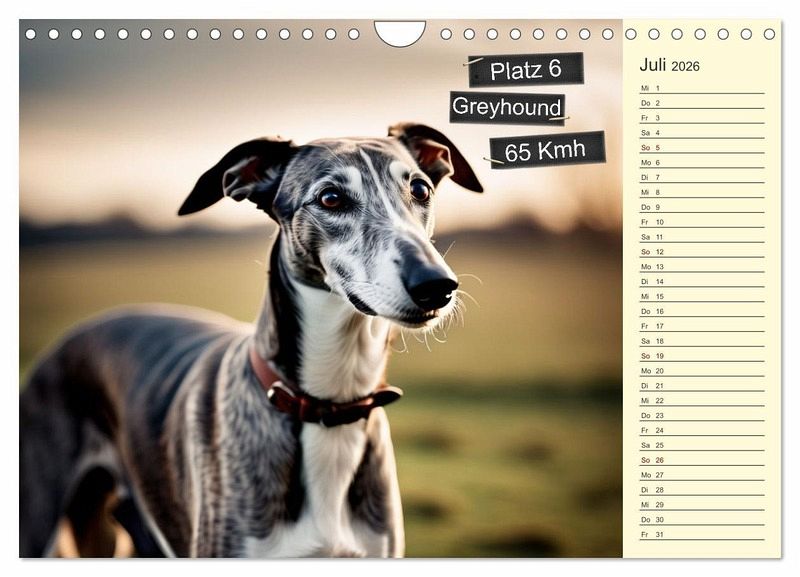The width and height of the screenshot is (800, 577).
Task: Select the 'Do 9' calendar row
Action: tap(702, 207)
